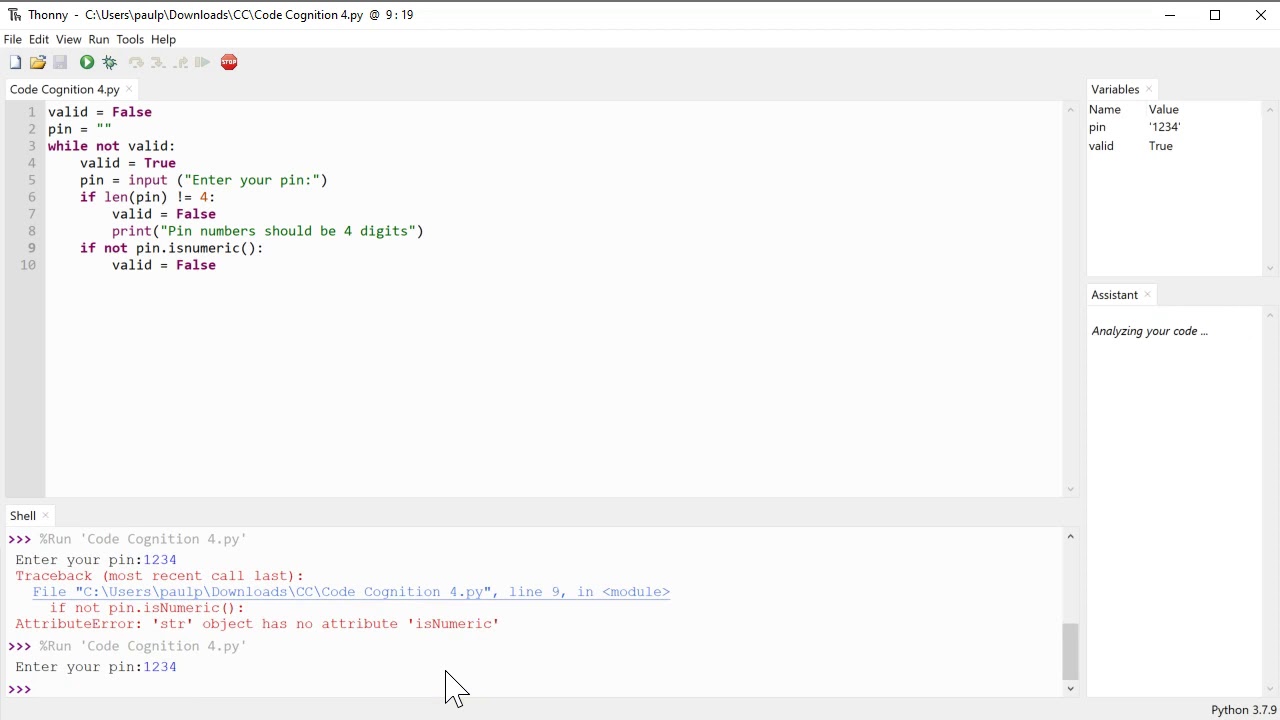Create a new file using the toolbar icon
Image resolution: width=1280 pixels, height=720 pixels.
(15, 62)
